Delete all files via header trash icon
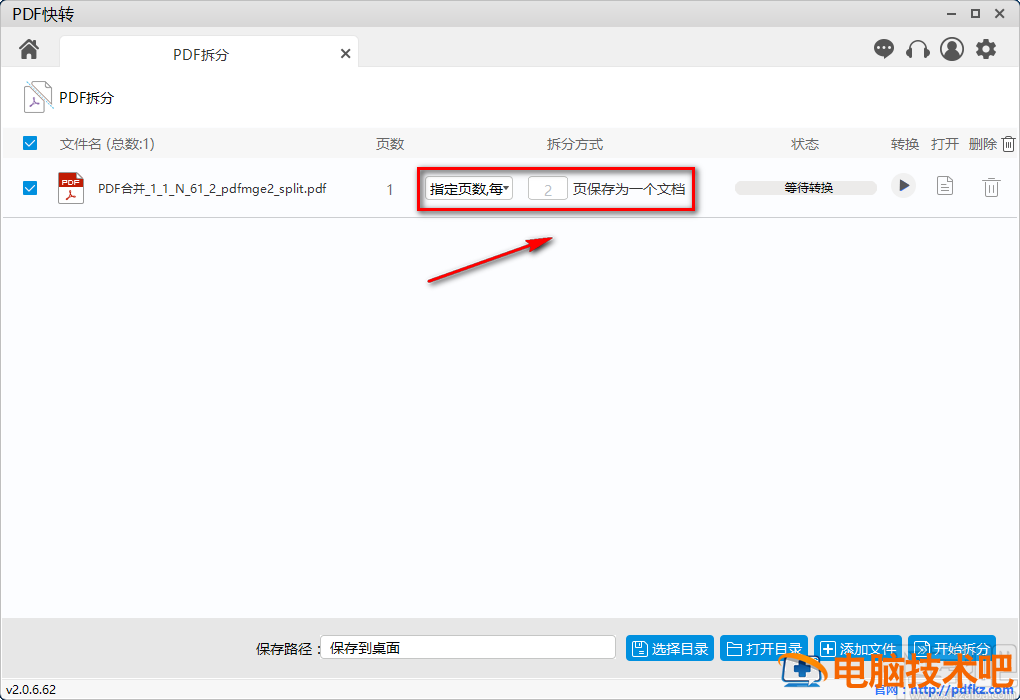 coord(1008,144)
